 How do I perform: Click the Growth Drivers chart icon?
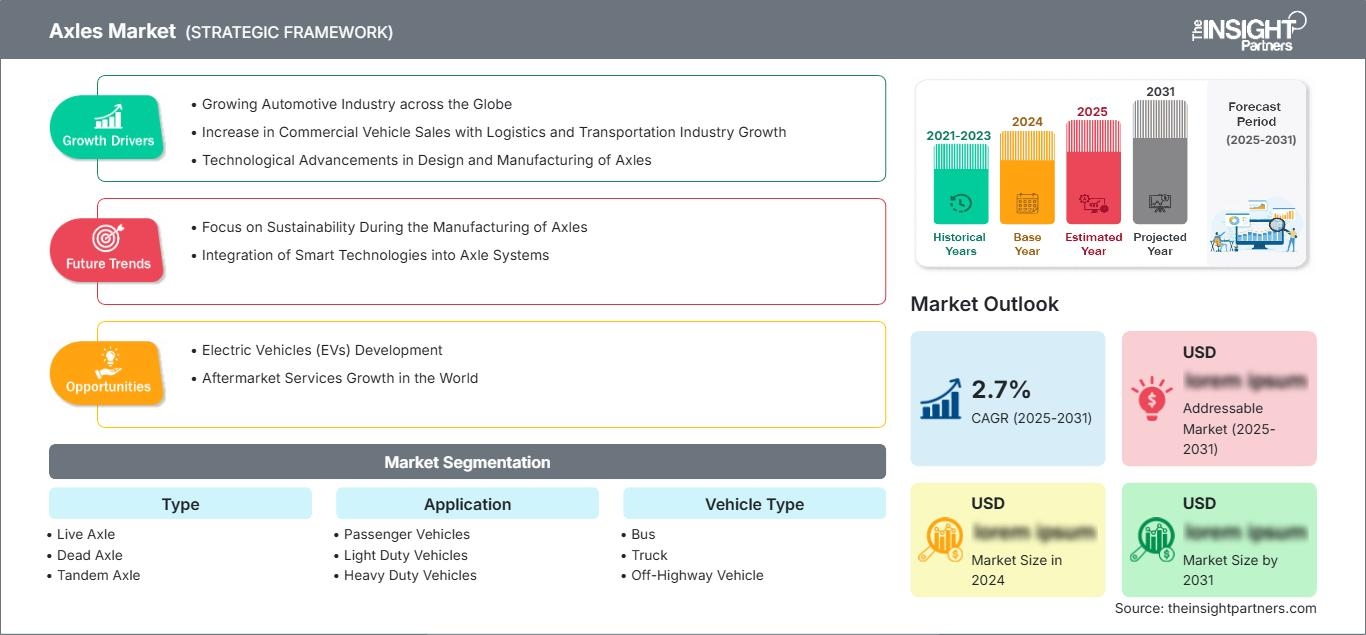click(x=108, y=116)
